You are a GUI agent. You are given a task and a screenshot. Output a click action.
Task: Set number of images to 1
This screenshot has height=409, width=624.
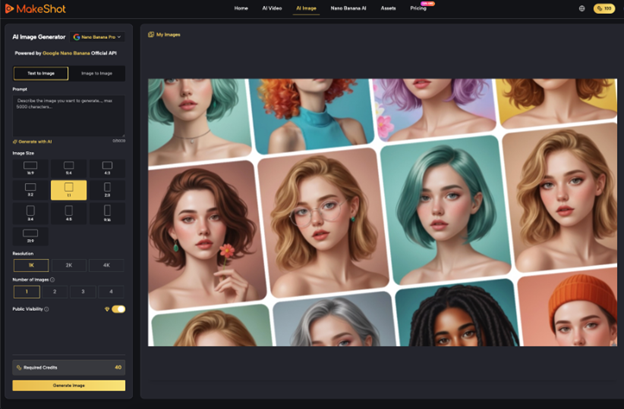pos(27,292)
